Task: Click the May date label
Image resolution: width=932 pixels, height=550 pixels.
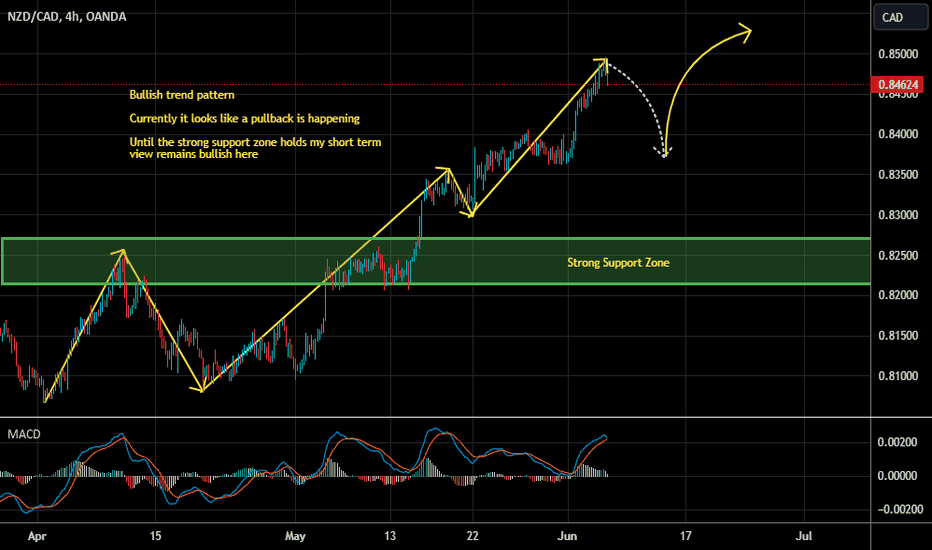Action: (x=295, y=536)
